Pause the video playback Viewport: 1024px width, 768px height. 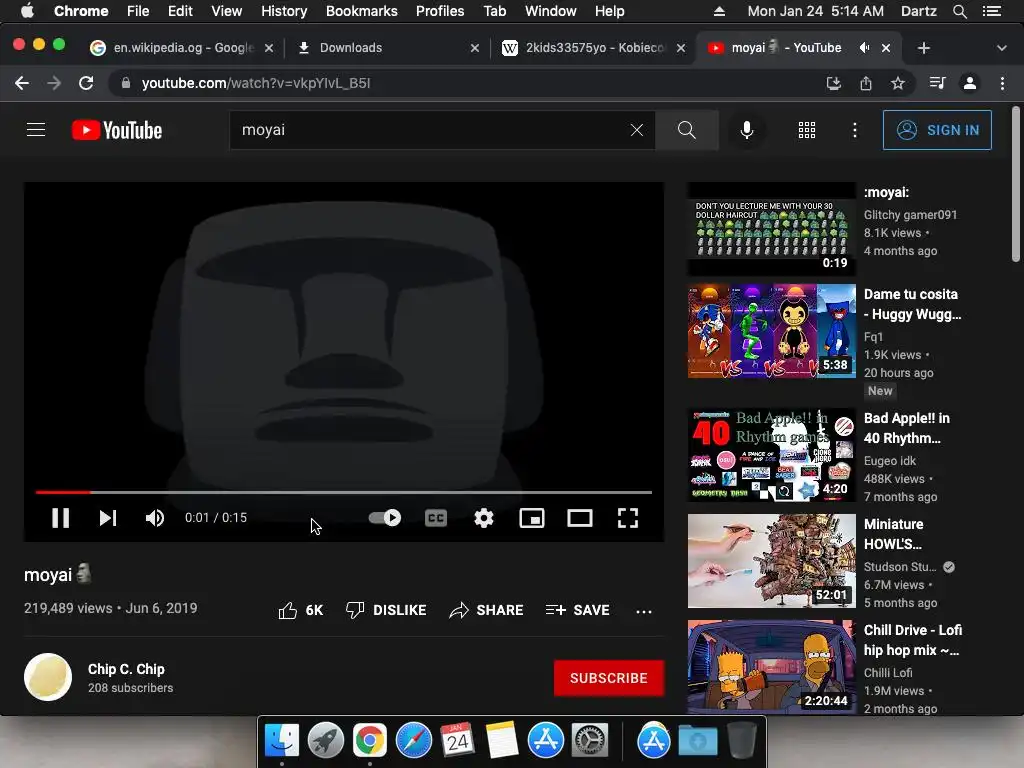60,518
